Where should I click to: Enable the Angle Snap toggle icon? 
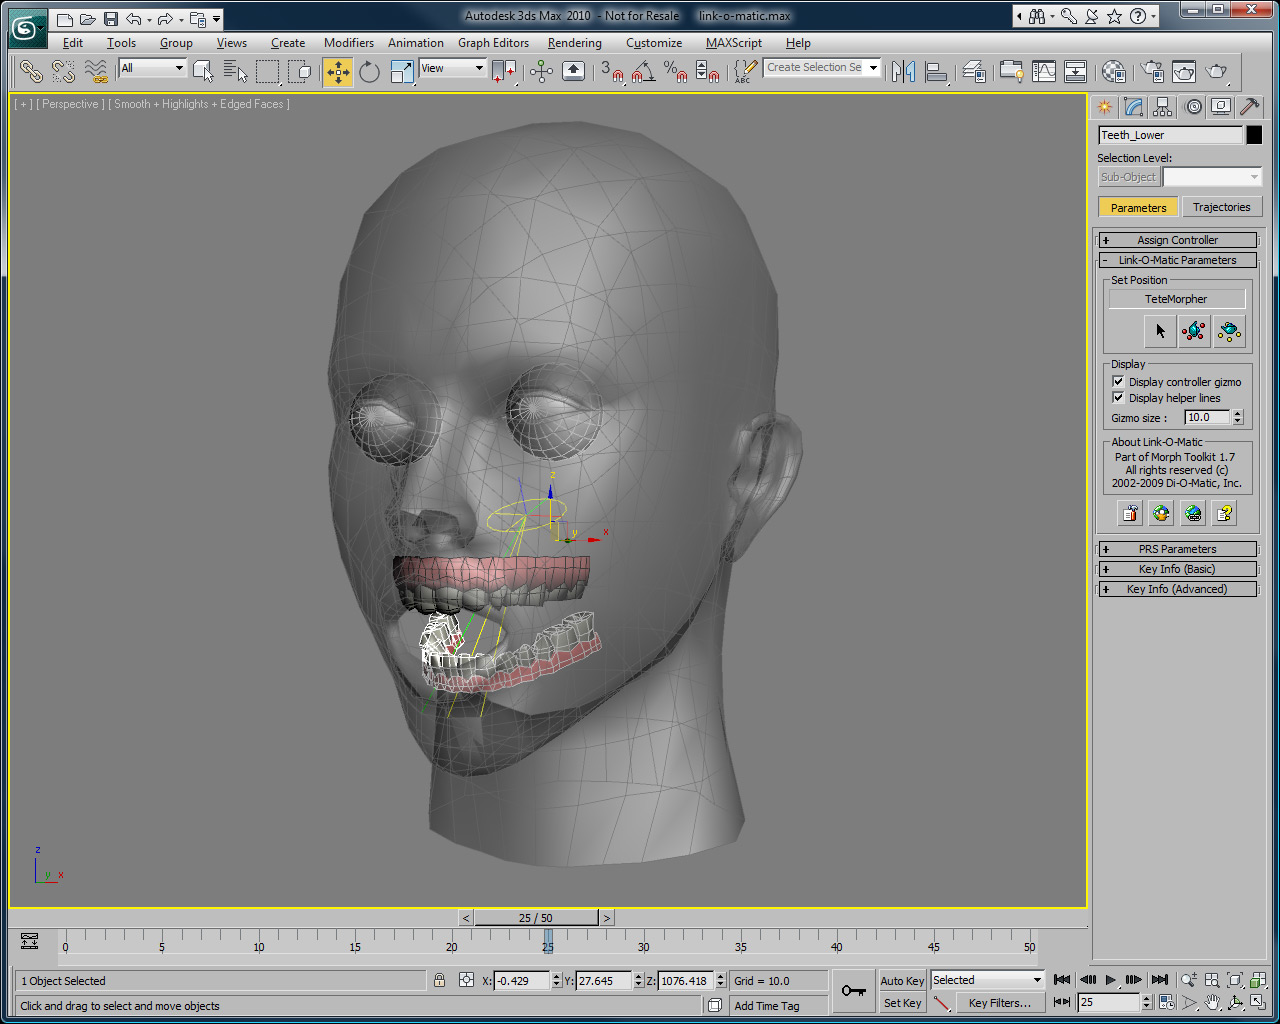click(642, 71)
